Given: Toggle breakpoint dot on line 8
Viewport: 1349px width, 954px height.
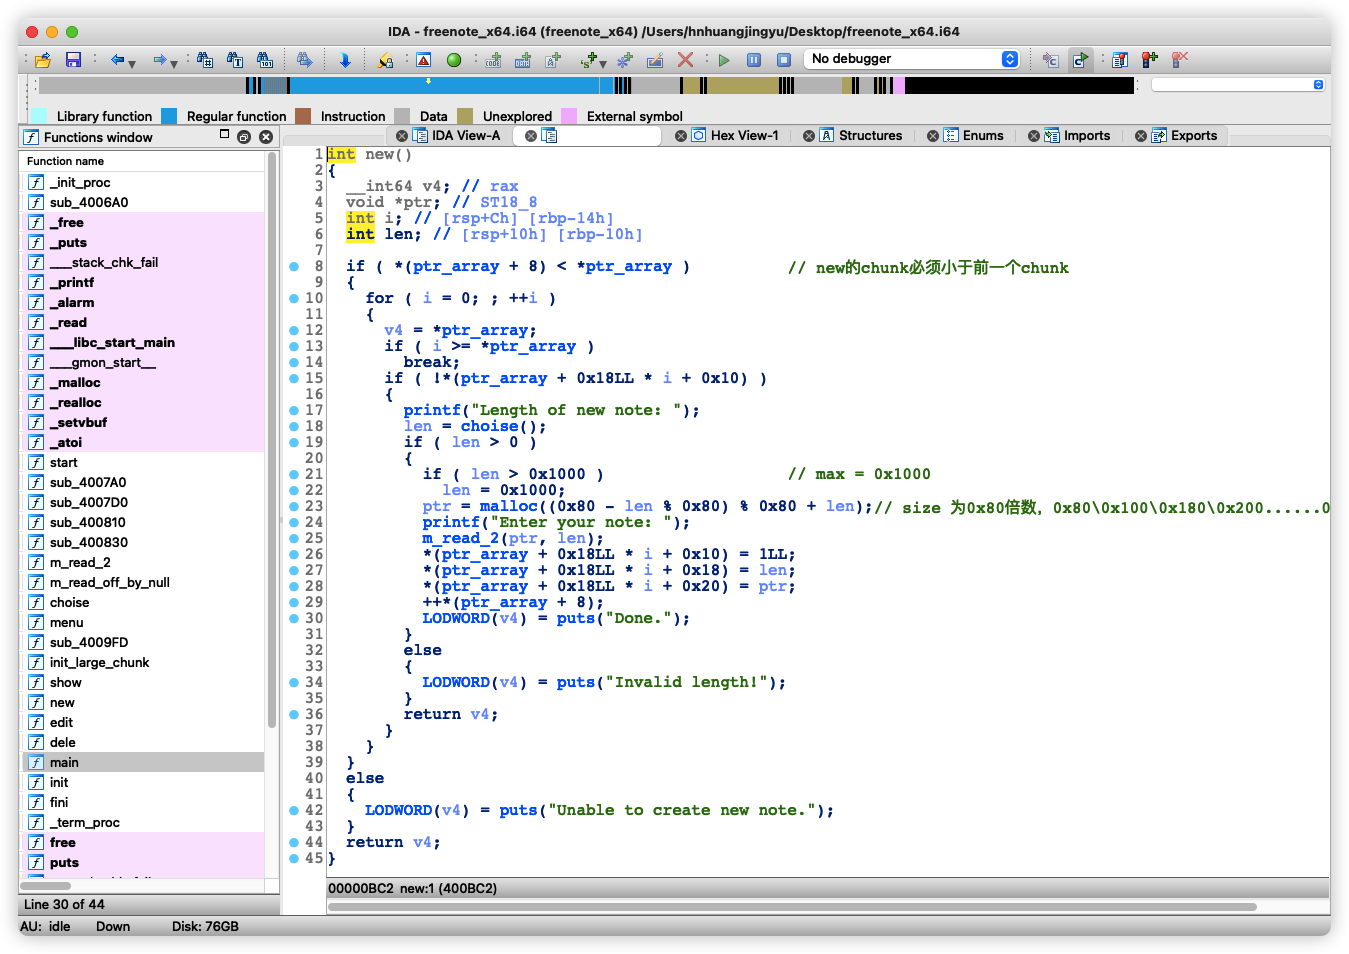Looking at the screenshot, I should click(294, 267).
